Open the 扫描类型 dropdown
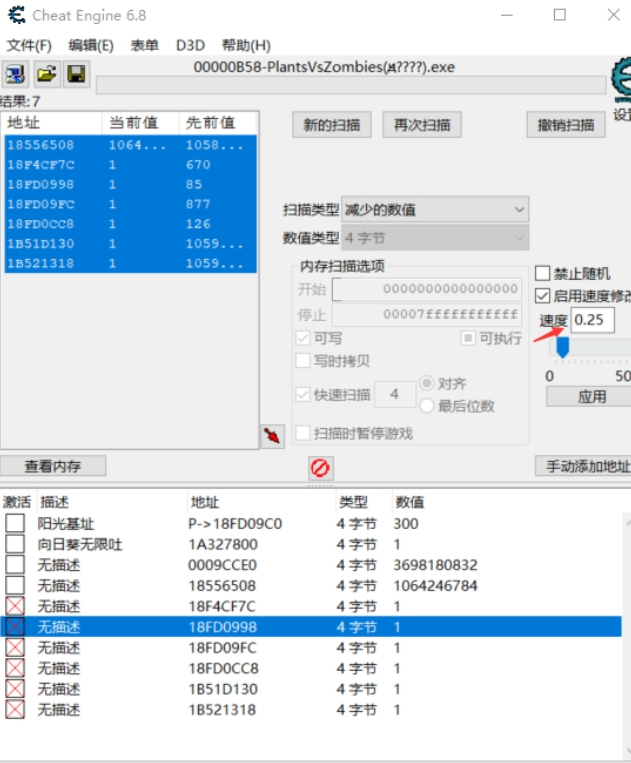 pyautogui.click(x=435, y=210)
